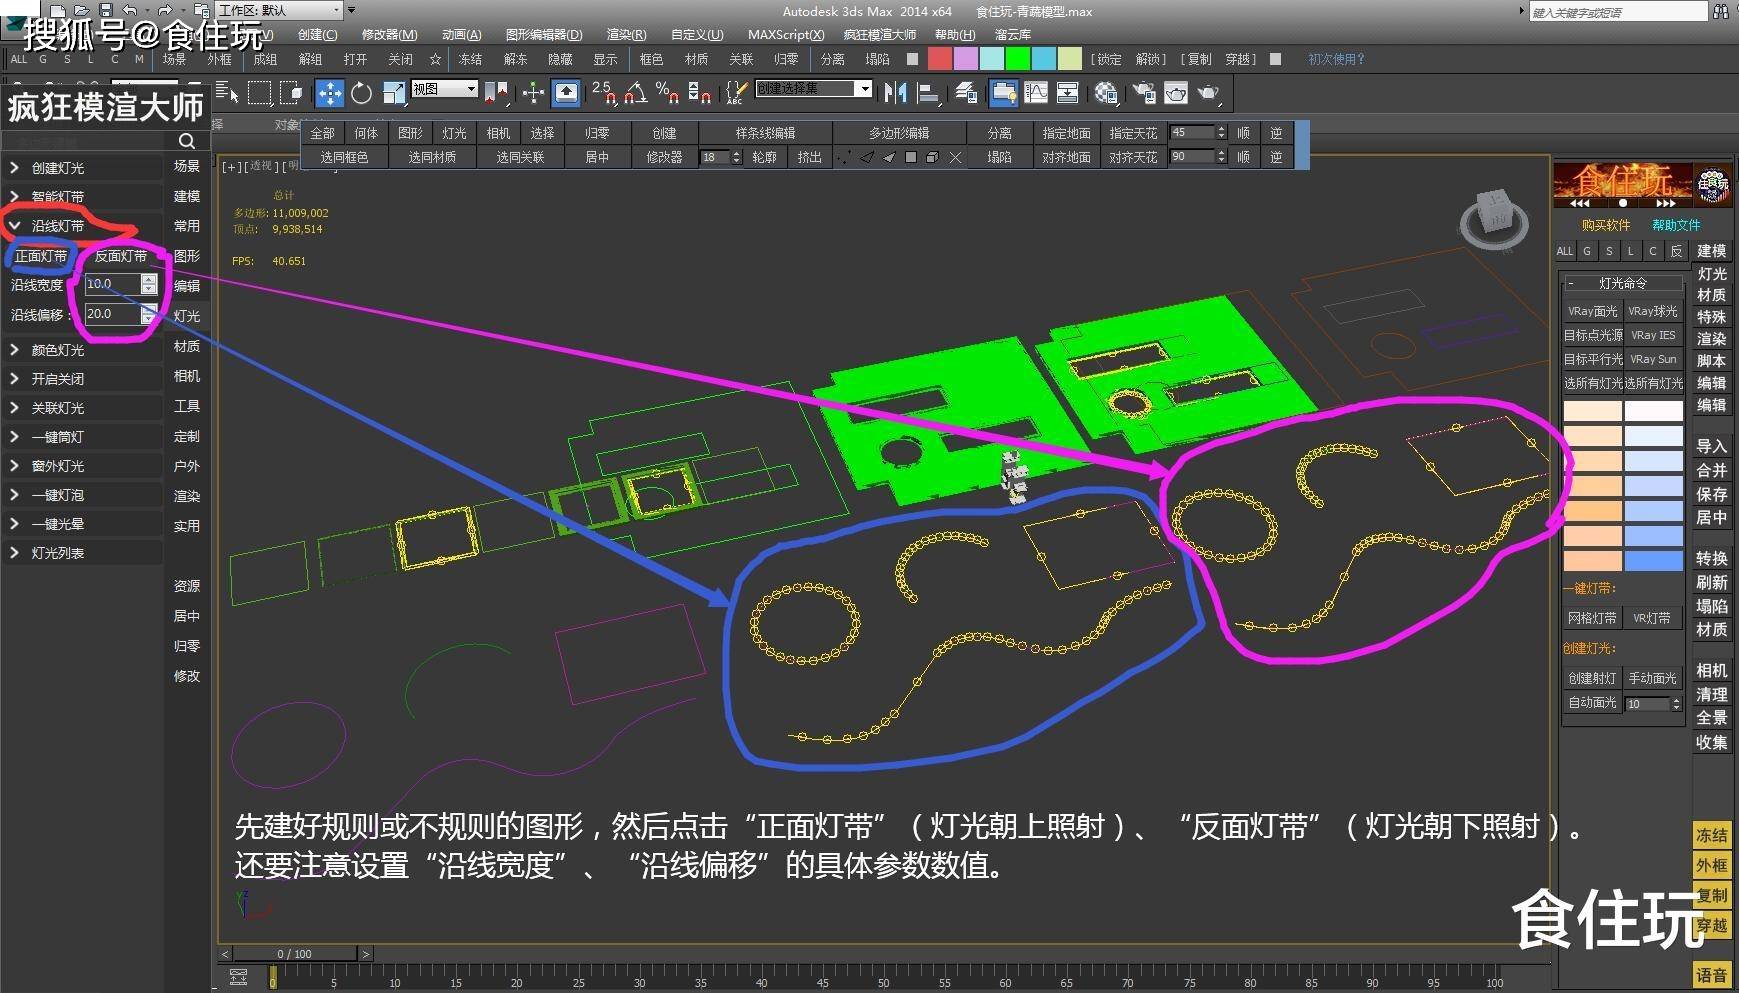This screenshot has height=993, width=1739.
Task: Open the 疯狂模渲大师 menu
Action: 880,35
